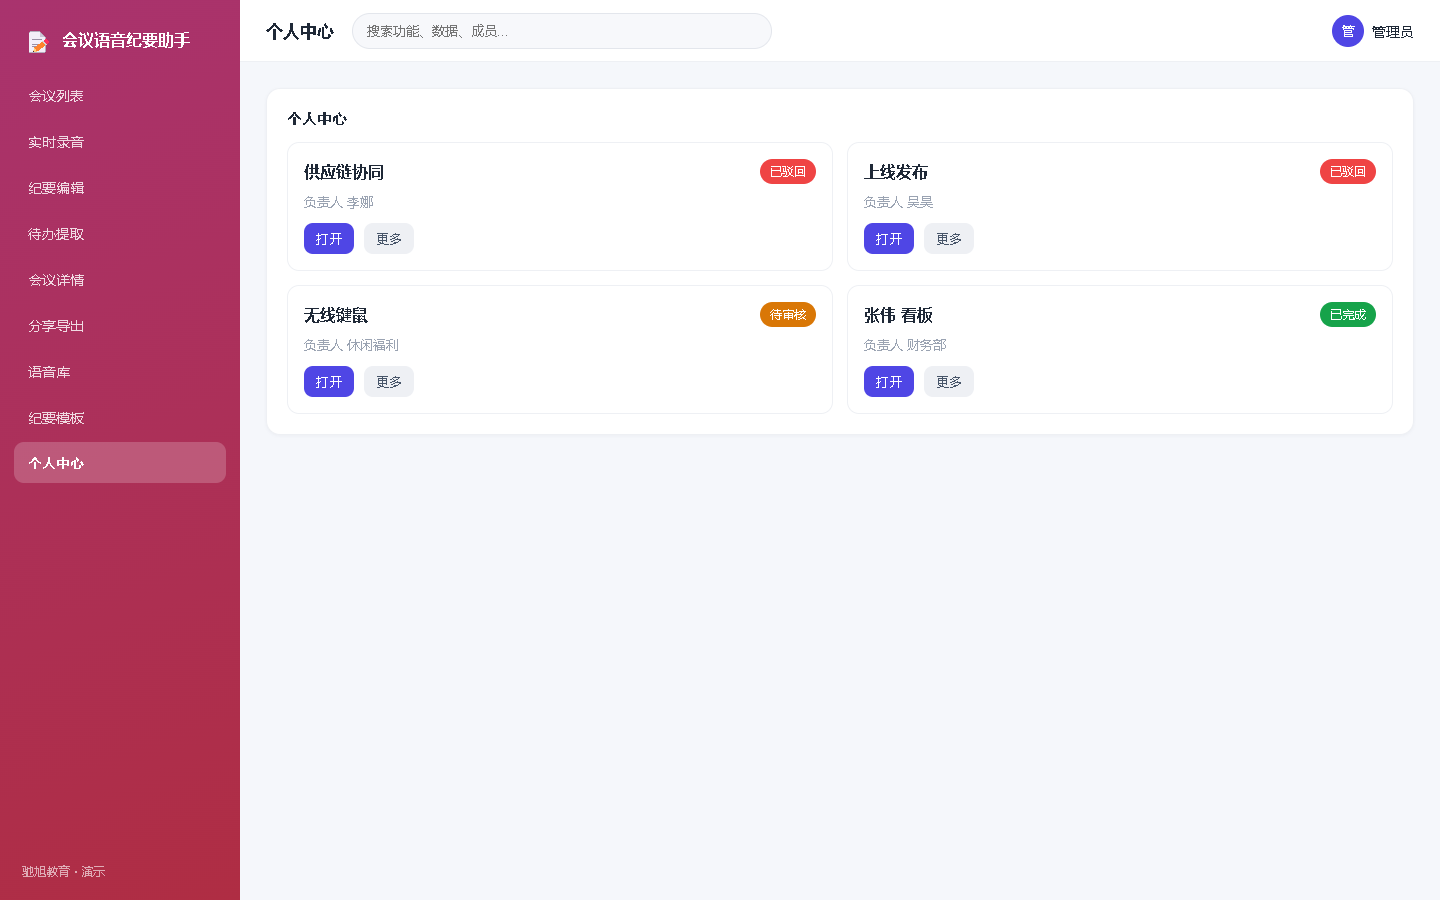1440x900 pixels.
Task: Click the 管理员 user name
Action: [x=1392, y=32]
